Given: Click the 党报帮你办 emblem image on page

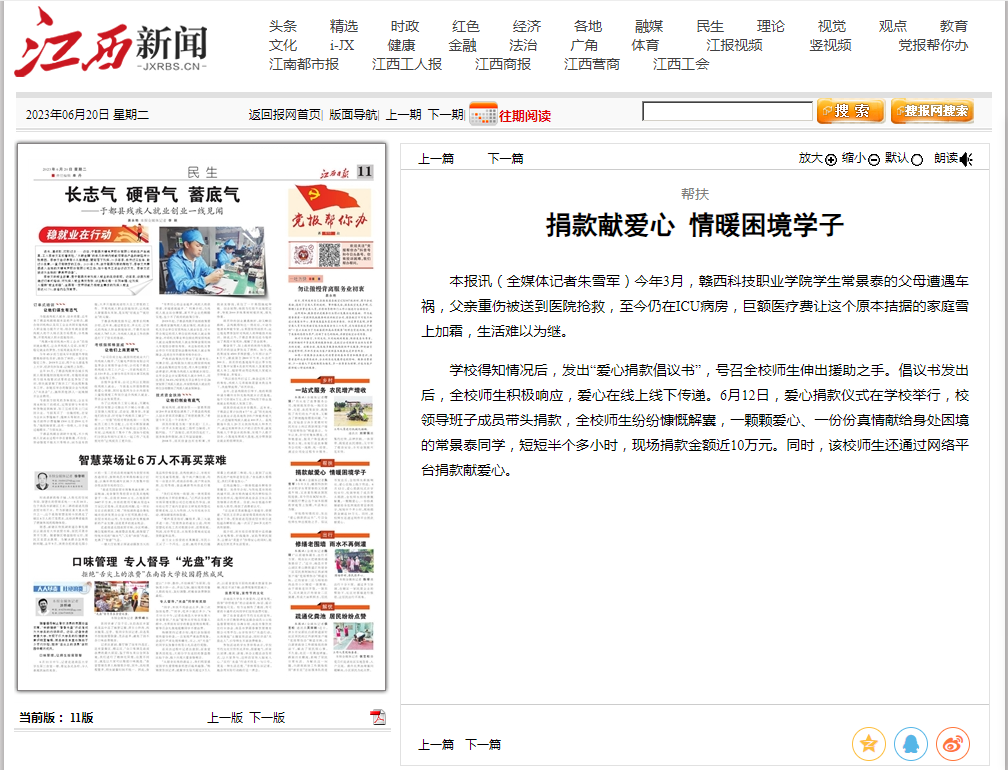Looking at the screenshot, I should click(x=315, y=212).
